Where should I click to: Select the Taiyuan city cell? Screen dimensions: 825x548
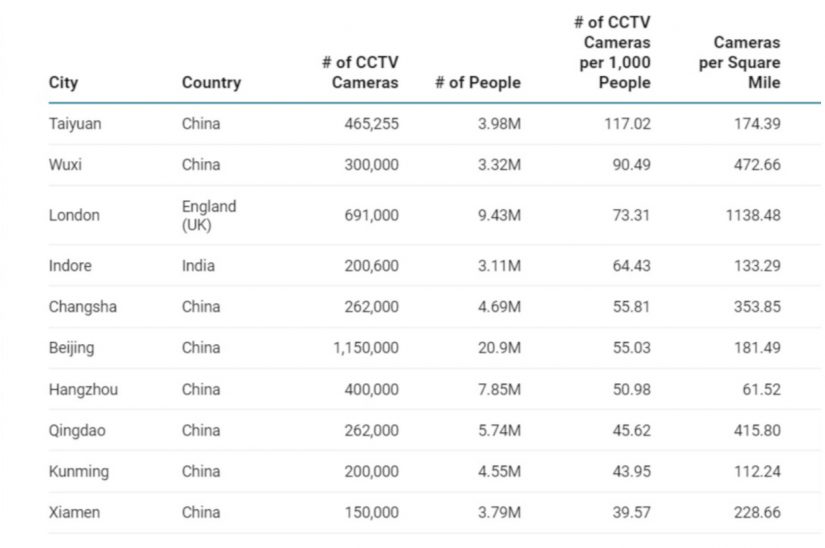point(75,124)
